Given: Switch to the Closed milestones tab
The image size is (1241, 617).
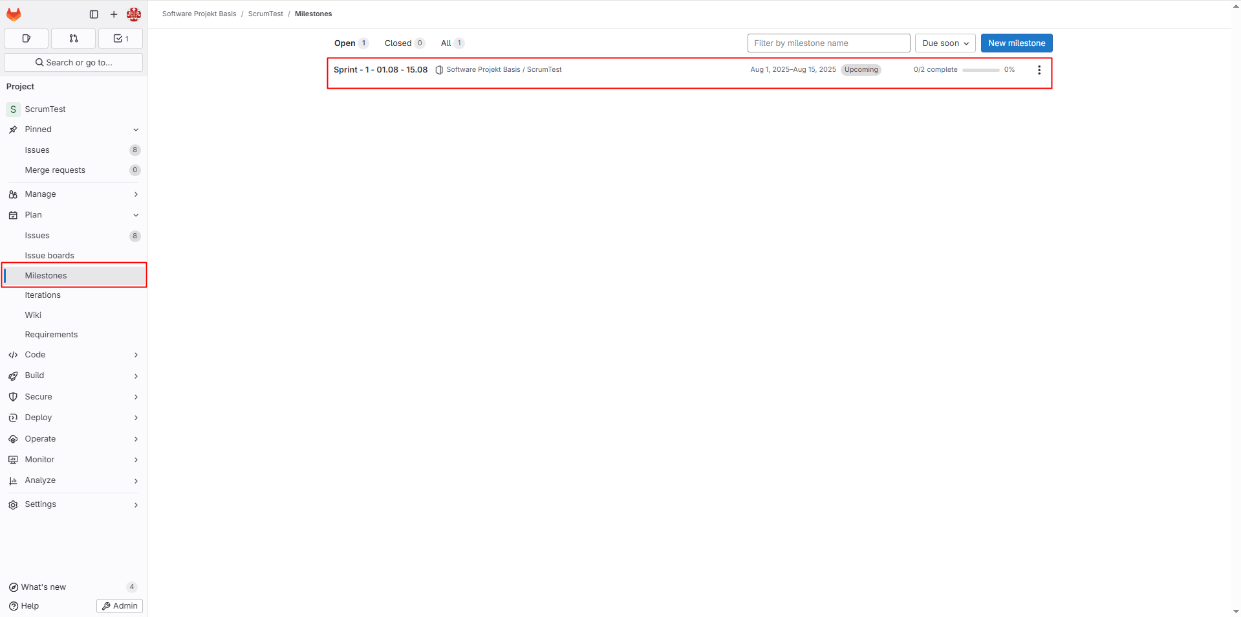Looking at the screenshot, I should (x=403, y=43).
